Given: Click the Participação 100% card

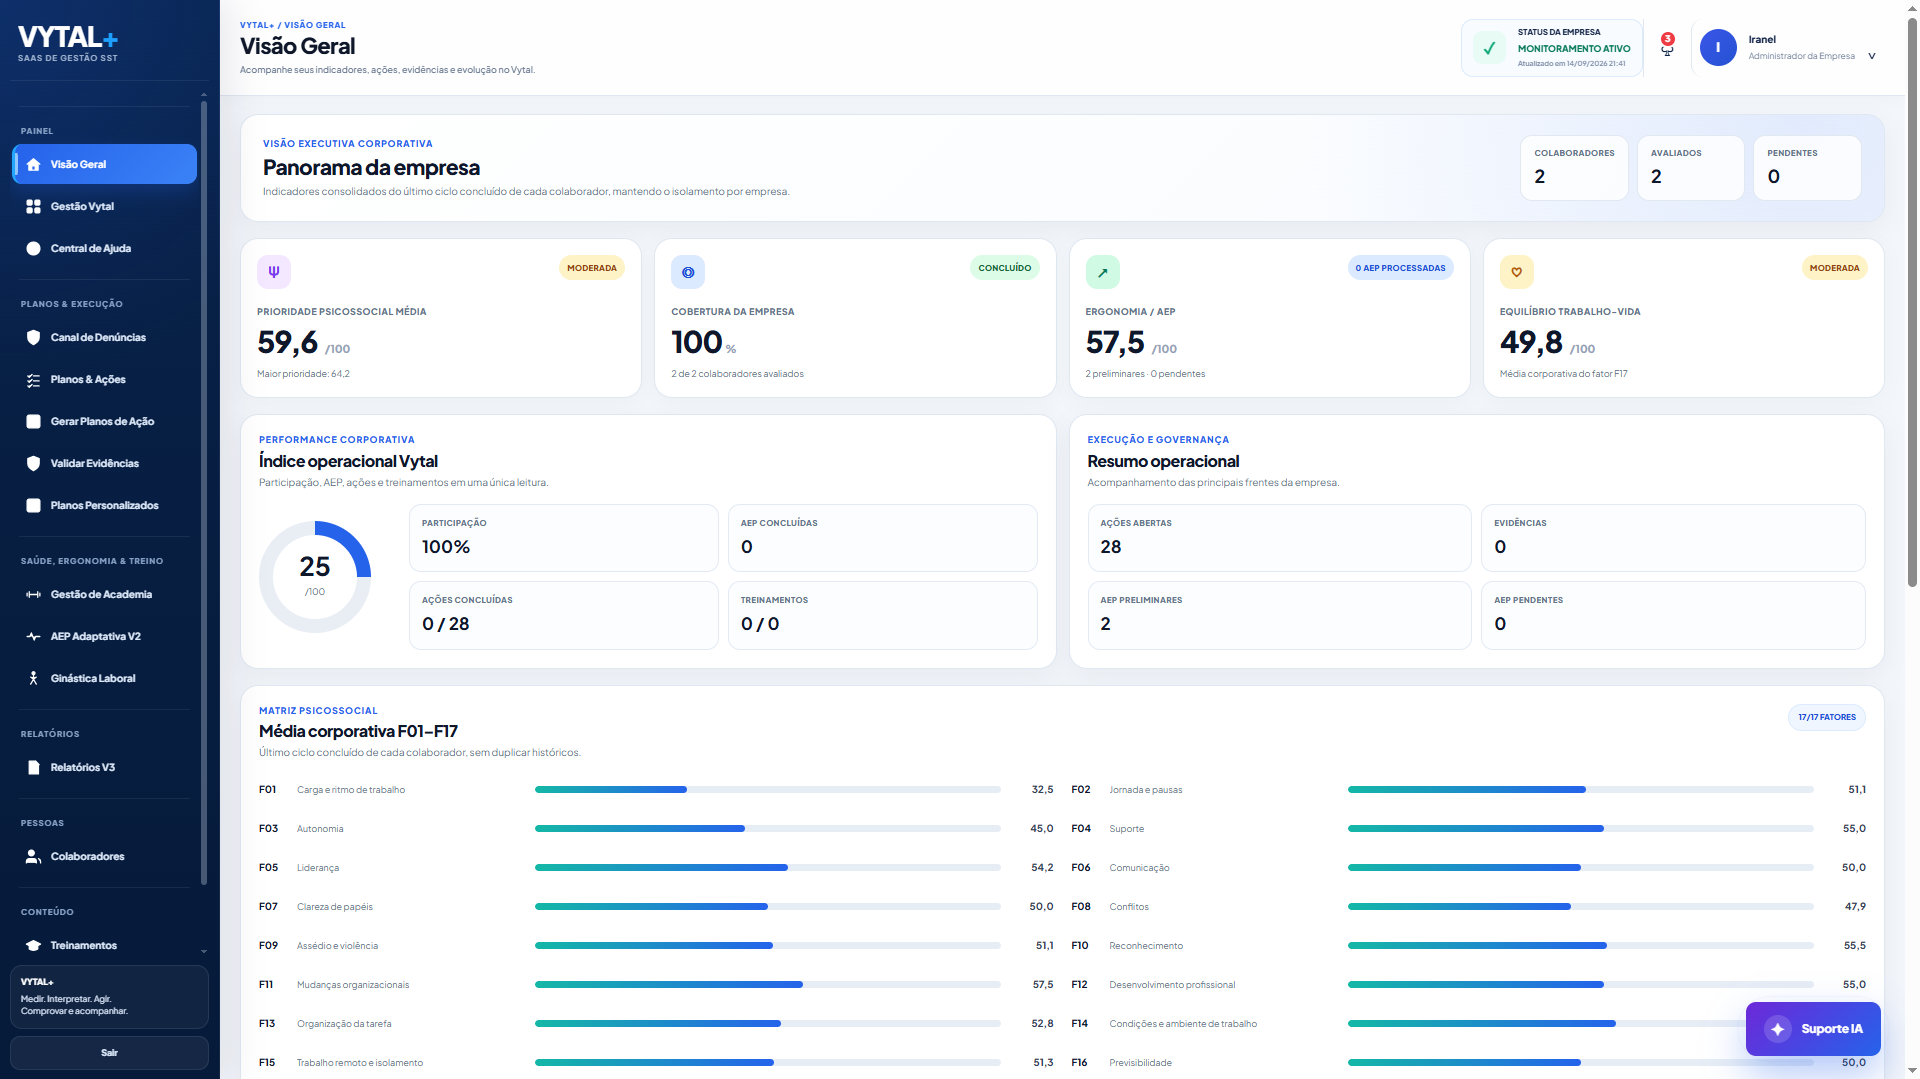Looking at the screenshot, I should click(564, 538).
